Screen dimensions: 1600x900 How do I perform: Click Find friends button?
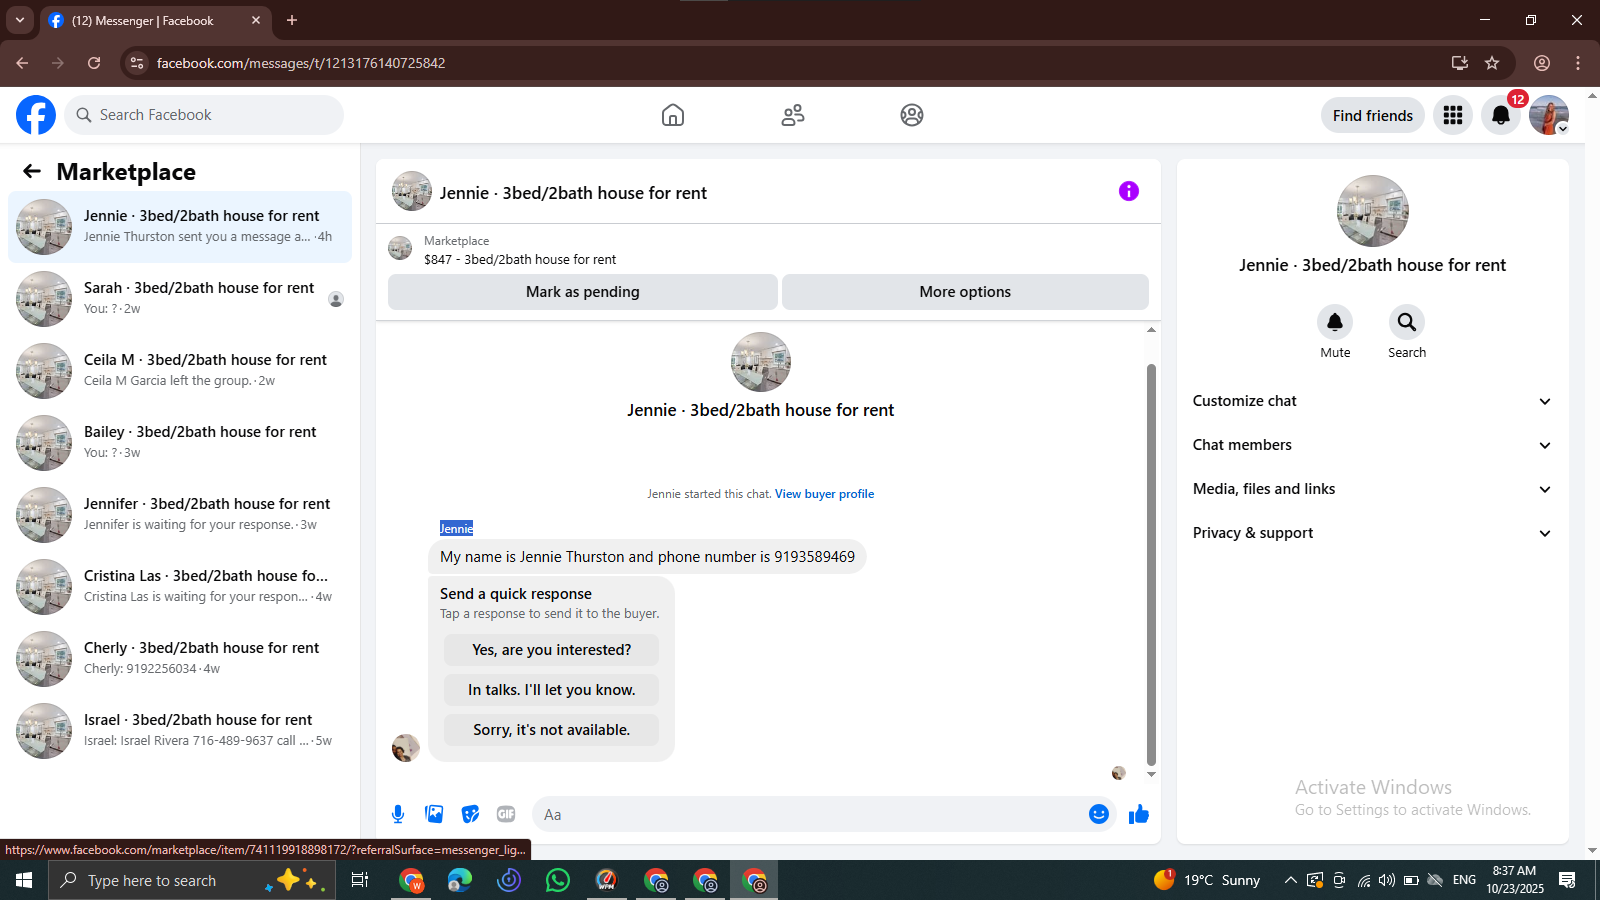(x=1373, y=115)
